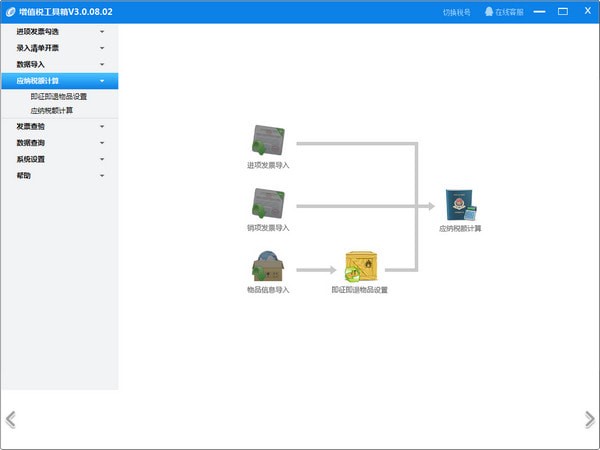Collapse the highlighted 应纳税额计算 section
Image resolution: width=600 pixels, height=450 pixels.
coord(102,81)
